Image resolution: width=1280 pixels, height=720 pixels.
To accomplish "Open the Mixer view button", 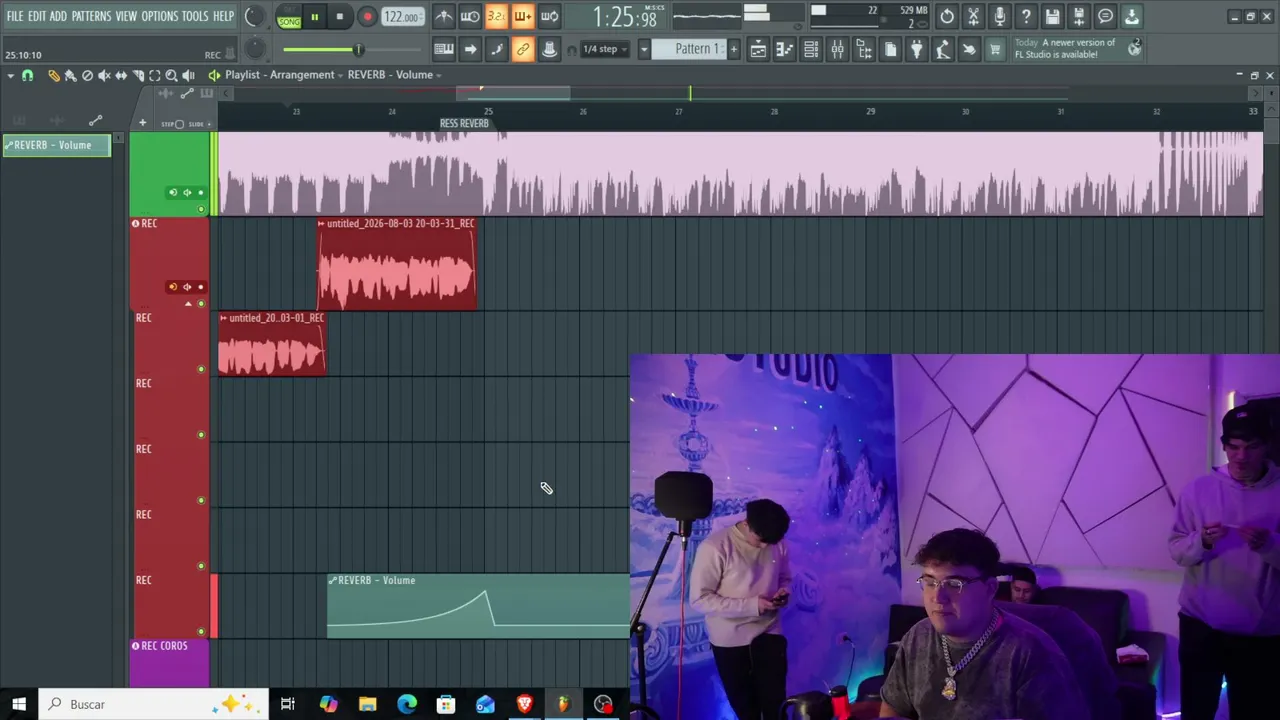I will pos(837,49).
